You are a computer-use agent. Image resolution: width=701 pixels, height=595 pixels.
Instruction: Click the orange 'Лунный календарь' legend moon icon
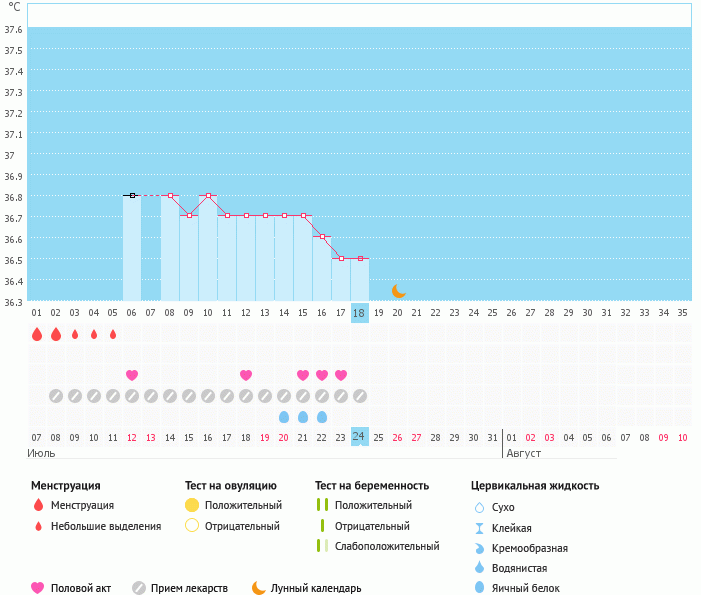coord(259,588)
